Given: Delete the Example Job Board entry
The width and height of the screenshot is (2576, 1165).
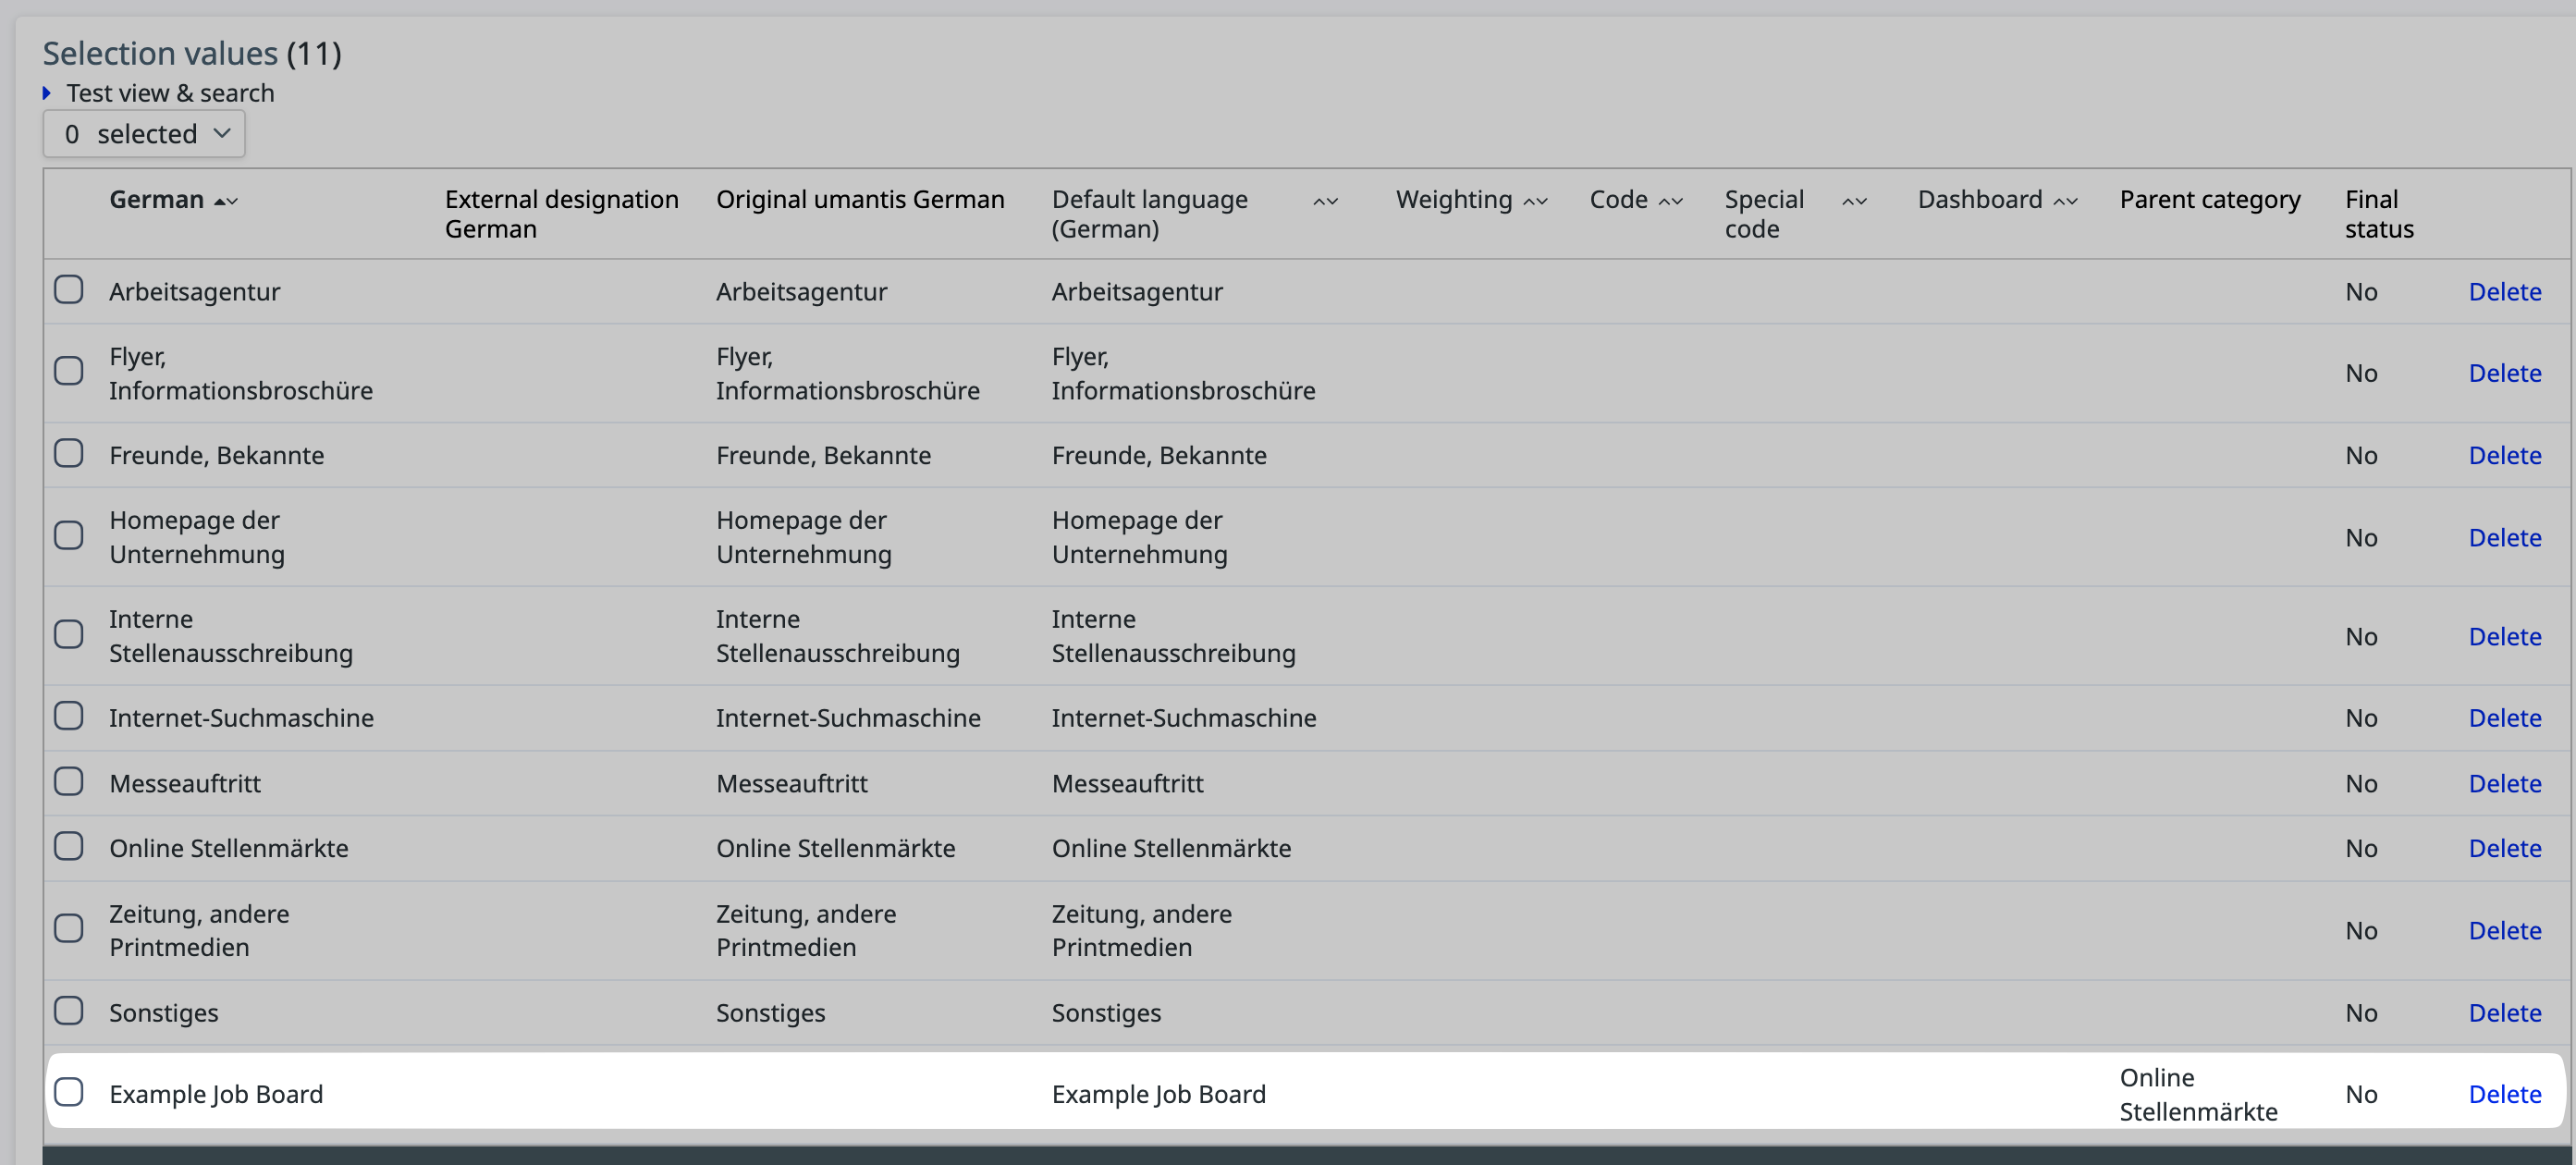Looking at the screenshot, I should [2504, 1094].
